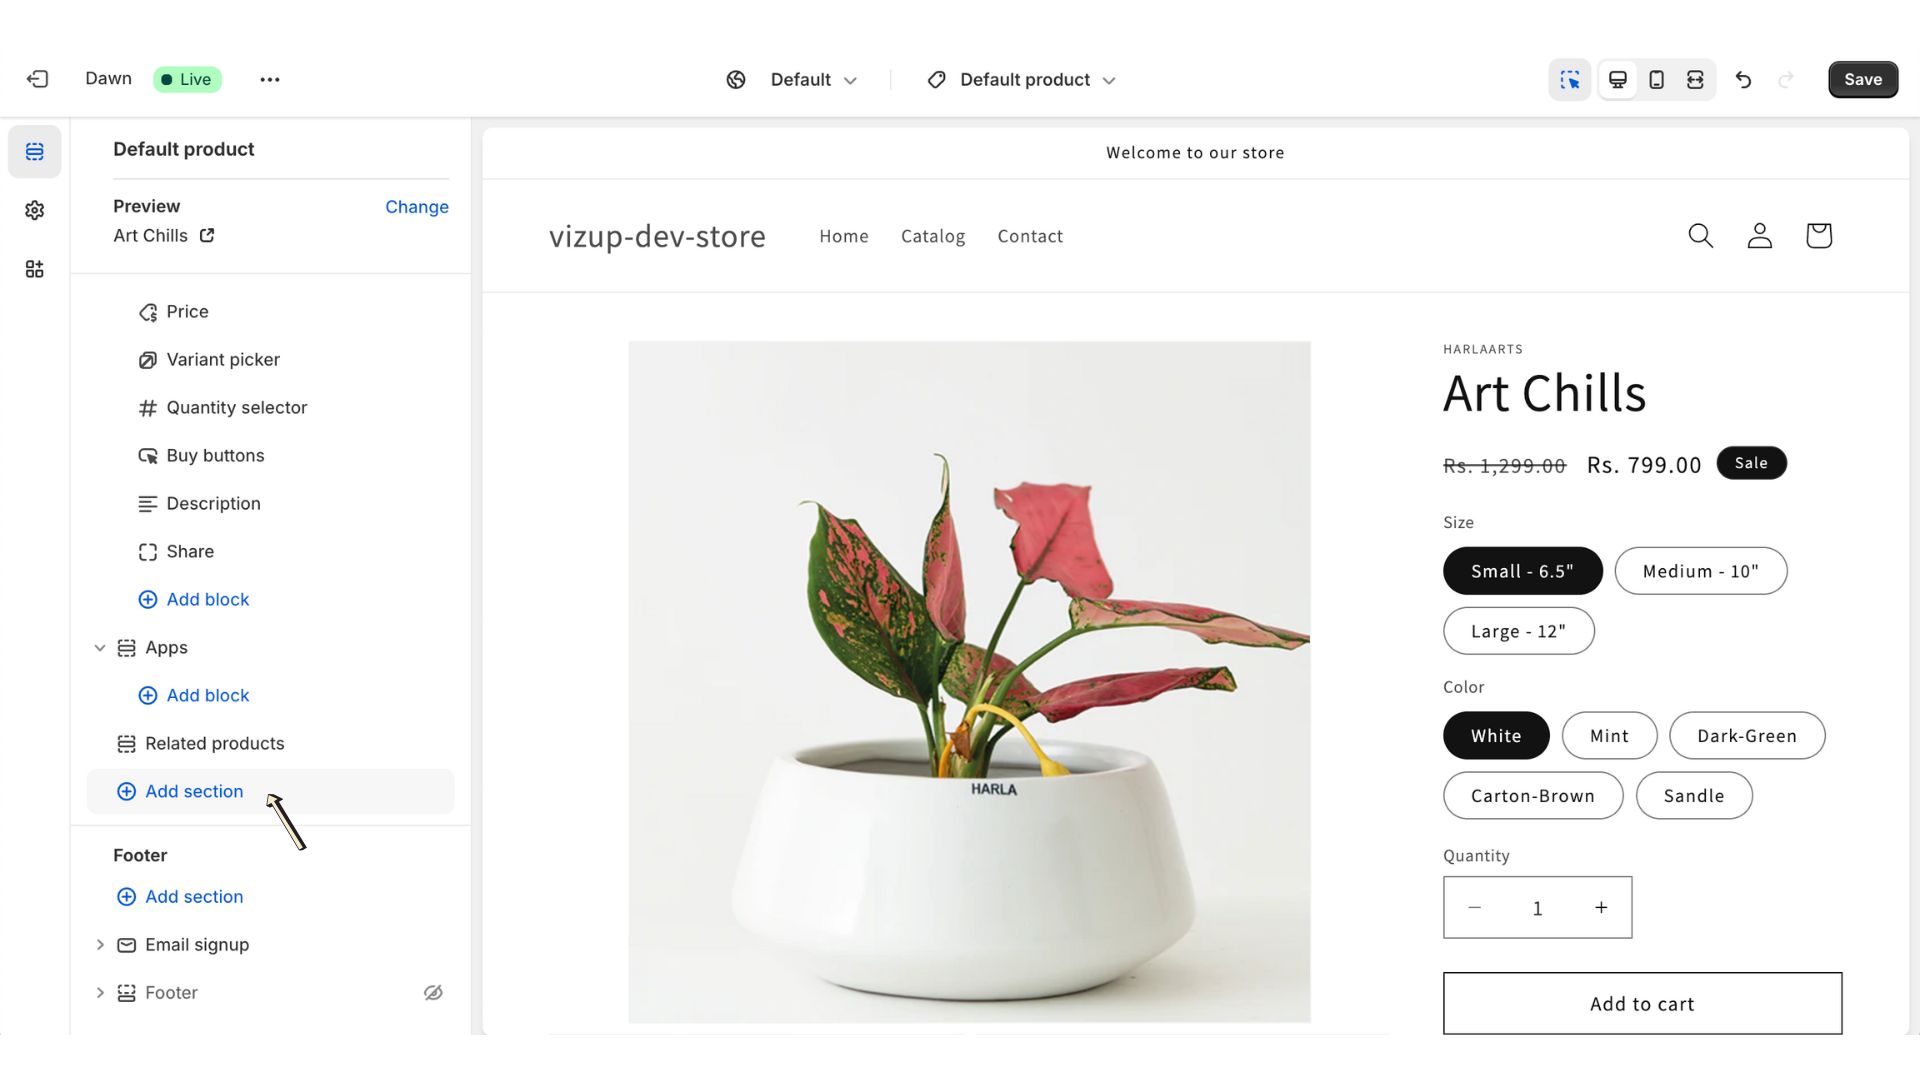Image resolution: width=1920 pixels, height=1080 pixels.
Task: Open app embeds icon in sidebar
Action: (x=35, y=269)
